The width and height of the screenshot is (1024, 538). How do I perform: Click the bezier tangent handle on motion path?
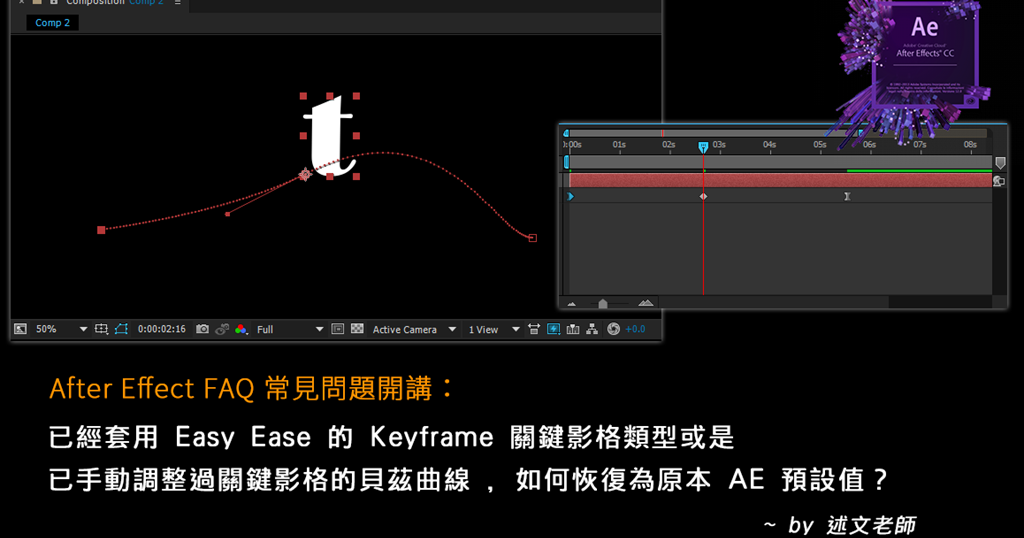click(227, 214)
